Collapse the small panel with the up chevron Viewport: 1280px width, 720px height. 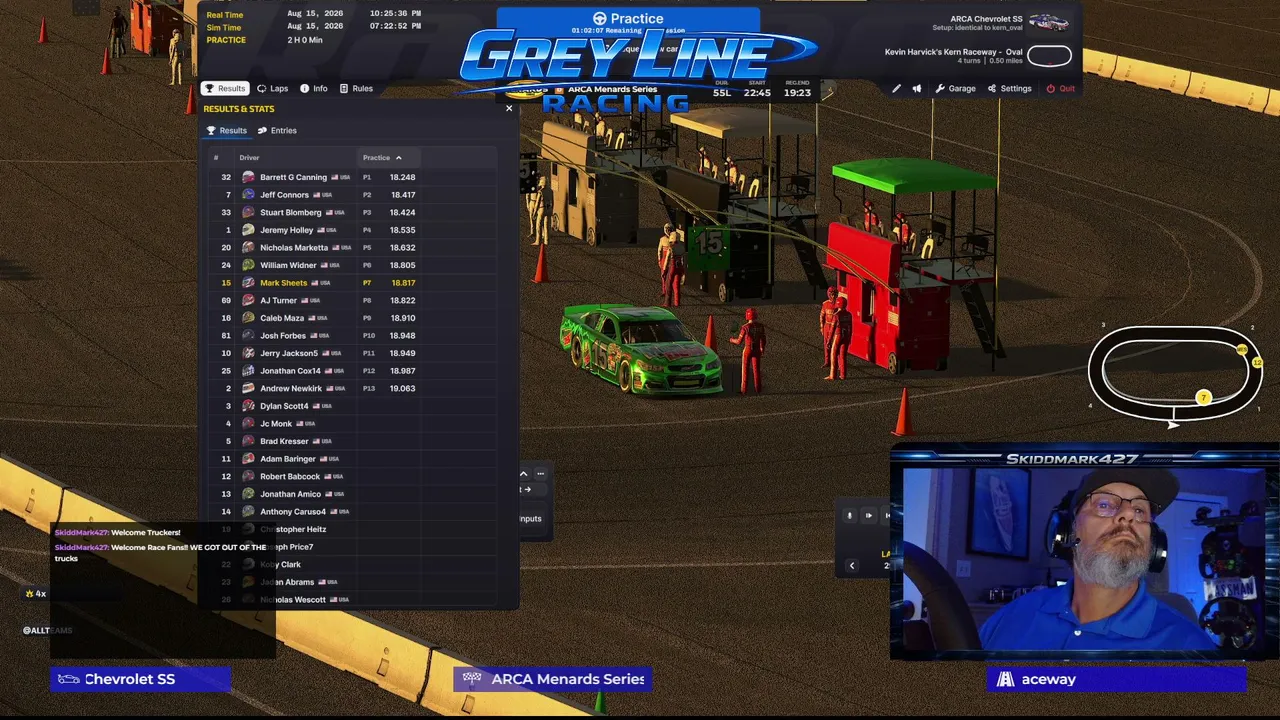[x=523, y=473]
